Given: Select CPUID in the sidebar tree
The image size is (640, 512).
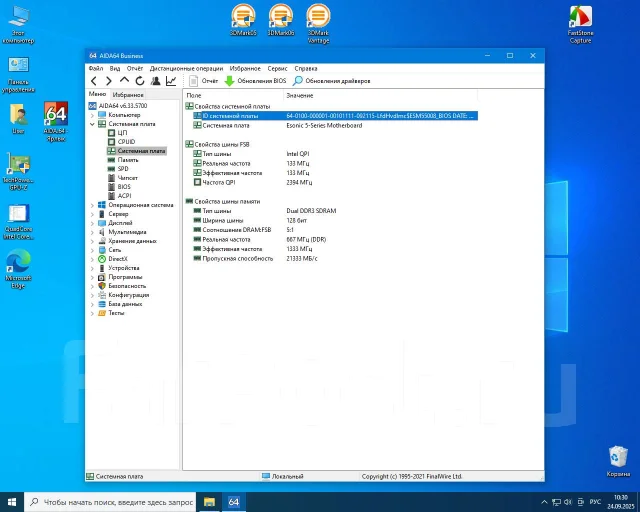Looking at the screenshot, I should pyautogui.click(x=126, y=142).
